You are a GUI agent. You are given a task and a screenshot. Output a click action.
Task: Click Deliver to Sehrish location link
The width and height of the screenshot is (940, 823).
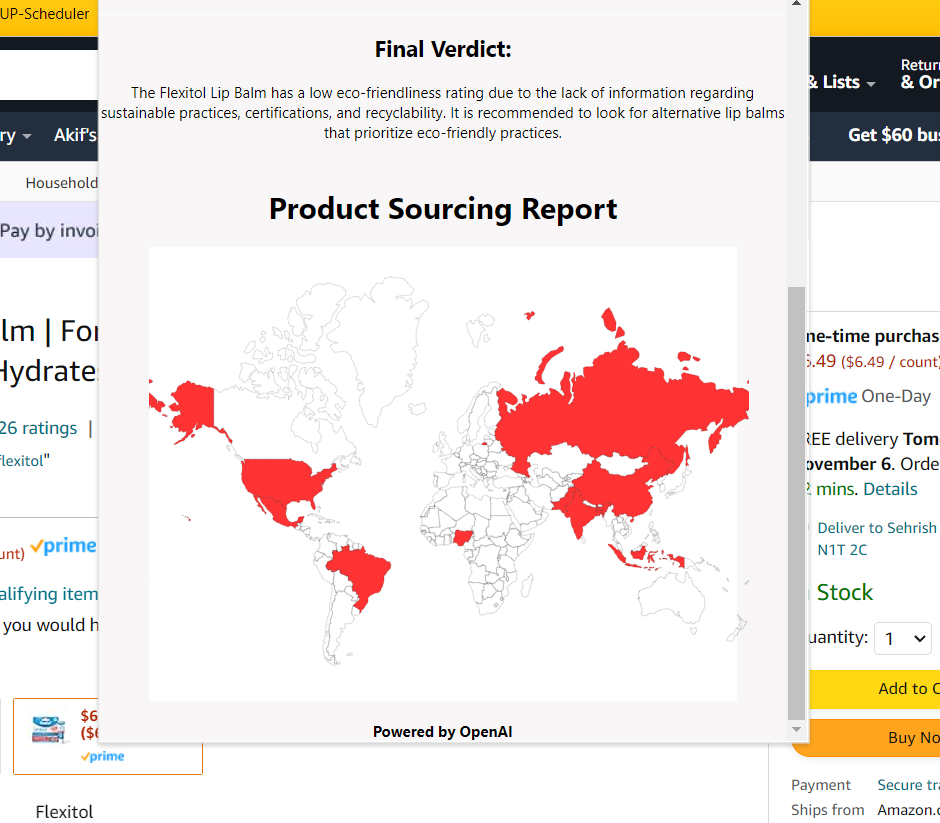876,539
